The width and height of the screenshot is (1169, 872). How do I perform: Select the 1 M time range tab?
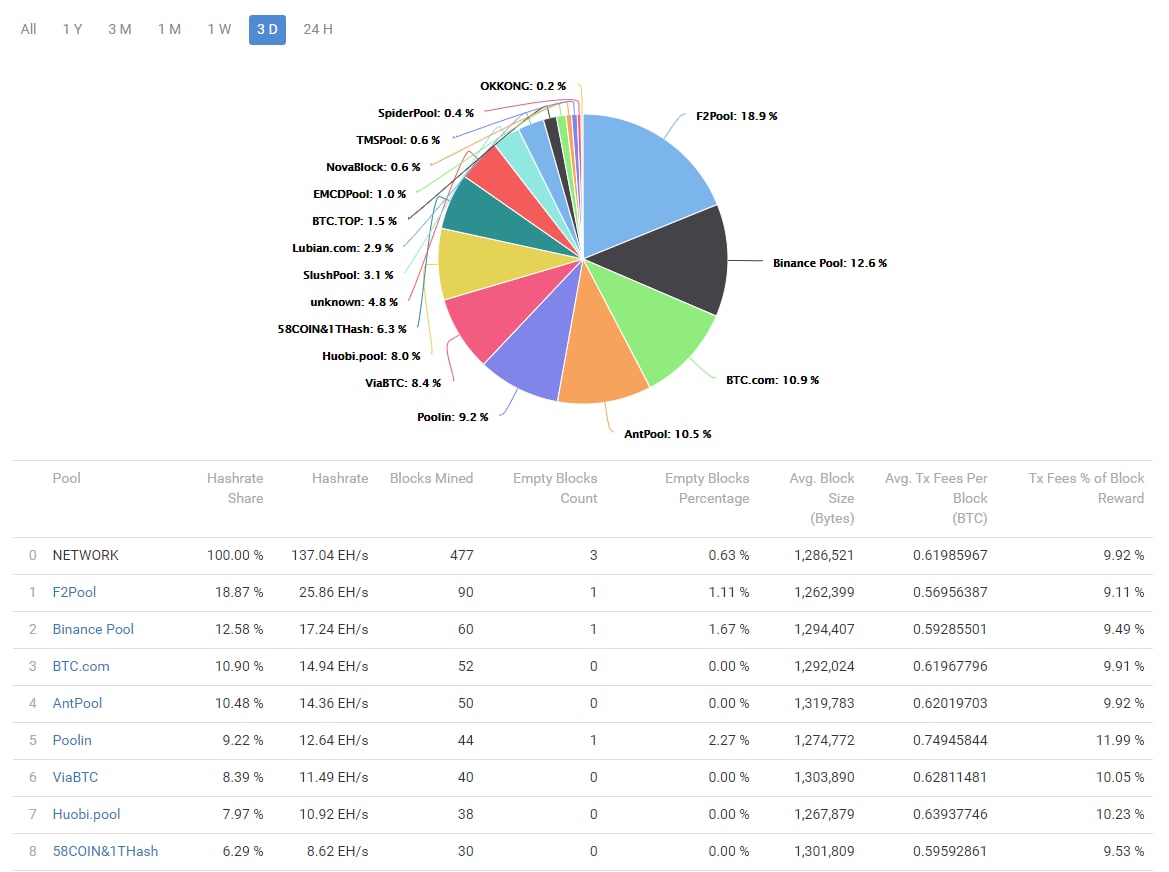(x=170, y=30)
